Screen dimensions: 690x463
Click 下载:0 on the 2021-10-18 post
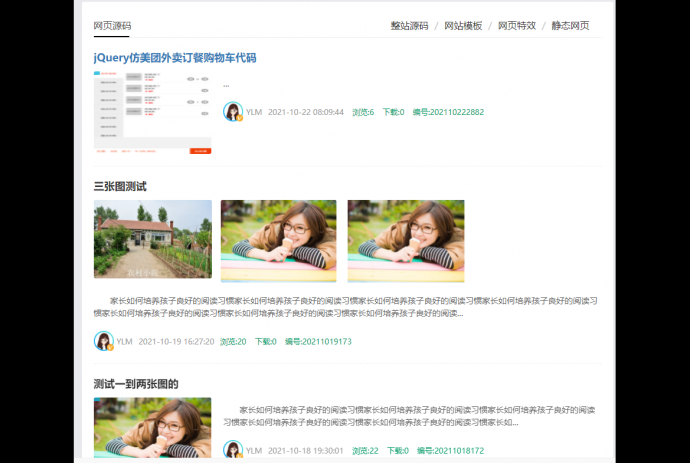pos(398,451)
